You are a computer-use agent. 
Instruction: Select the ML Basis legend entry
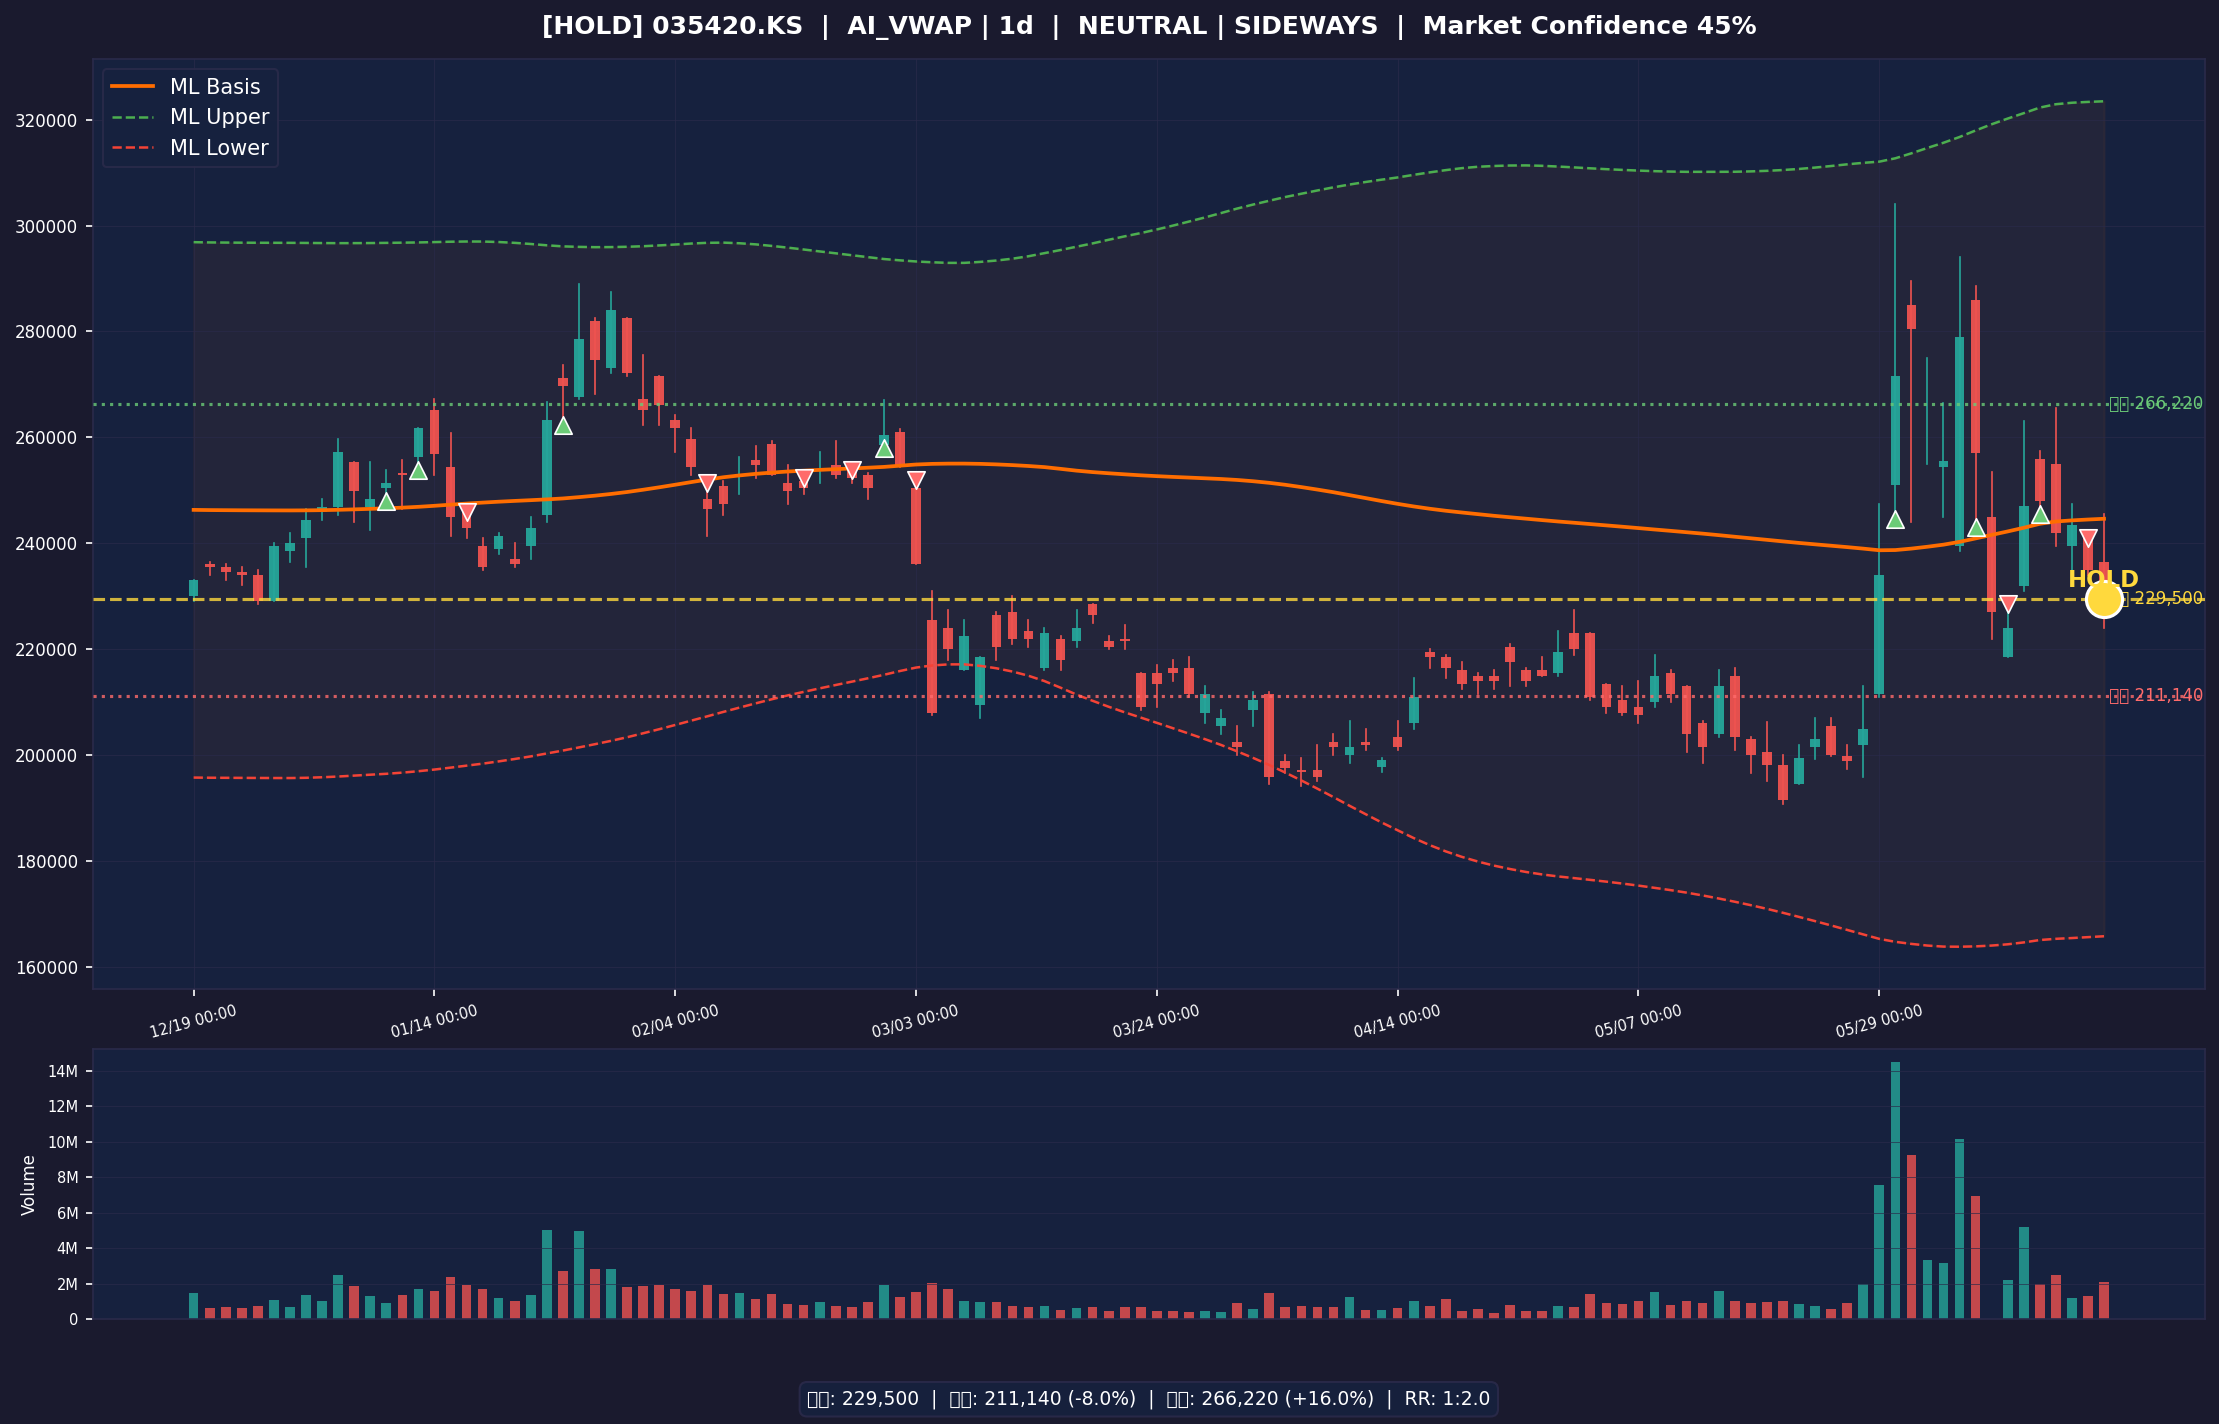[190, 87]
